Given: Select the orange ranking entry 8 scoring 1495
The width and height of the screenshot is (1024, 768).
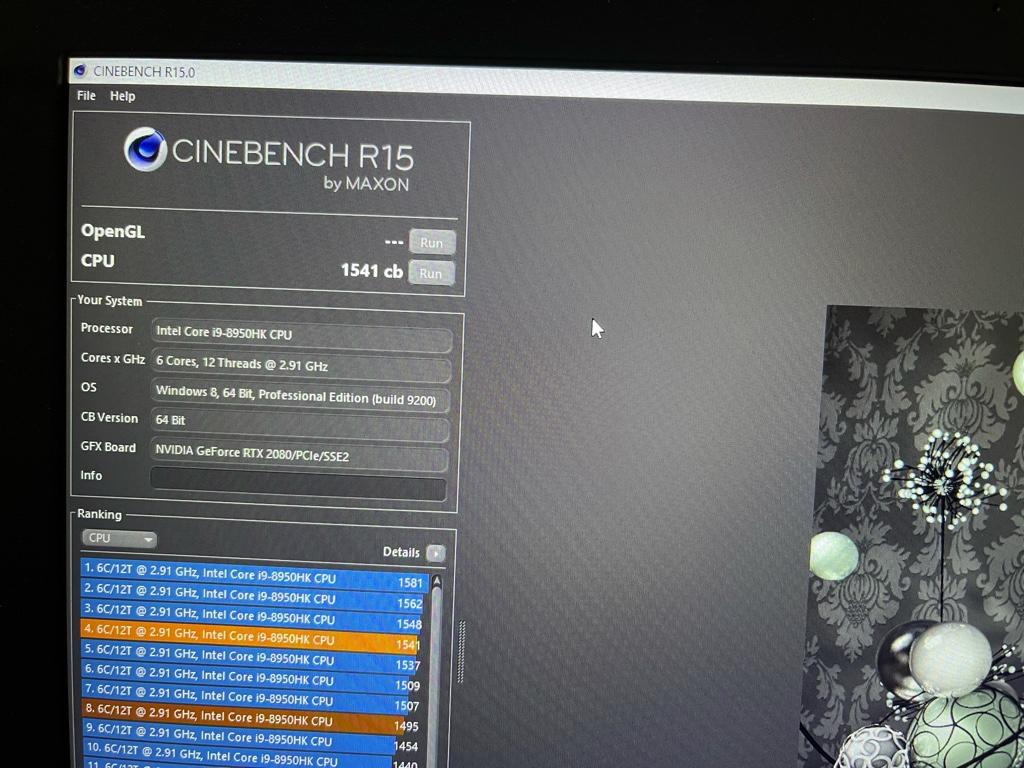Looking at the screenshot, I should pos(251,718).
